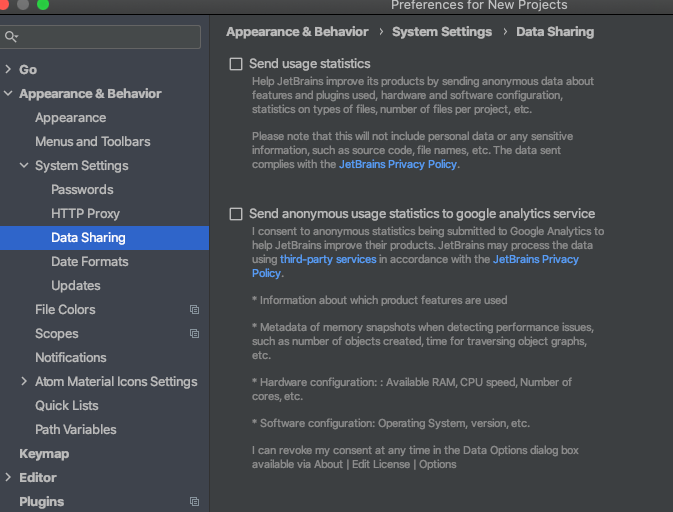Image resolution: width=673 pixels, height=512 pixels.
Task: Tick the Send anonymous usage statistics to Google Analytics checkbox
Action: pos(236,214)
